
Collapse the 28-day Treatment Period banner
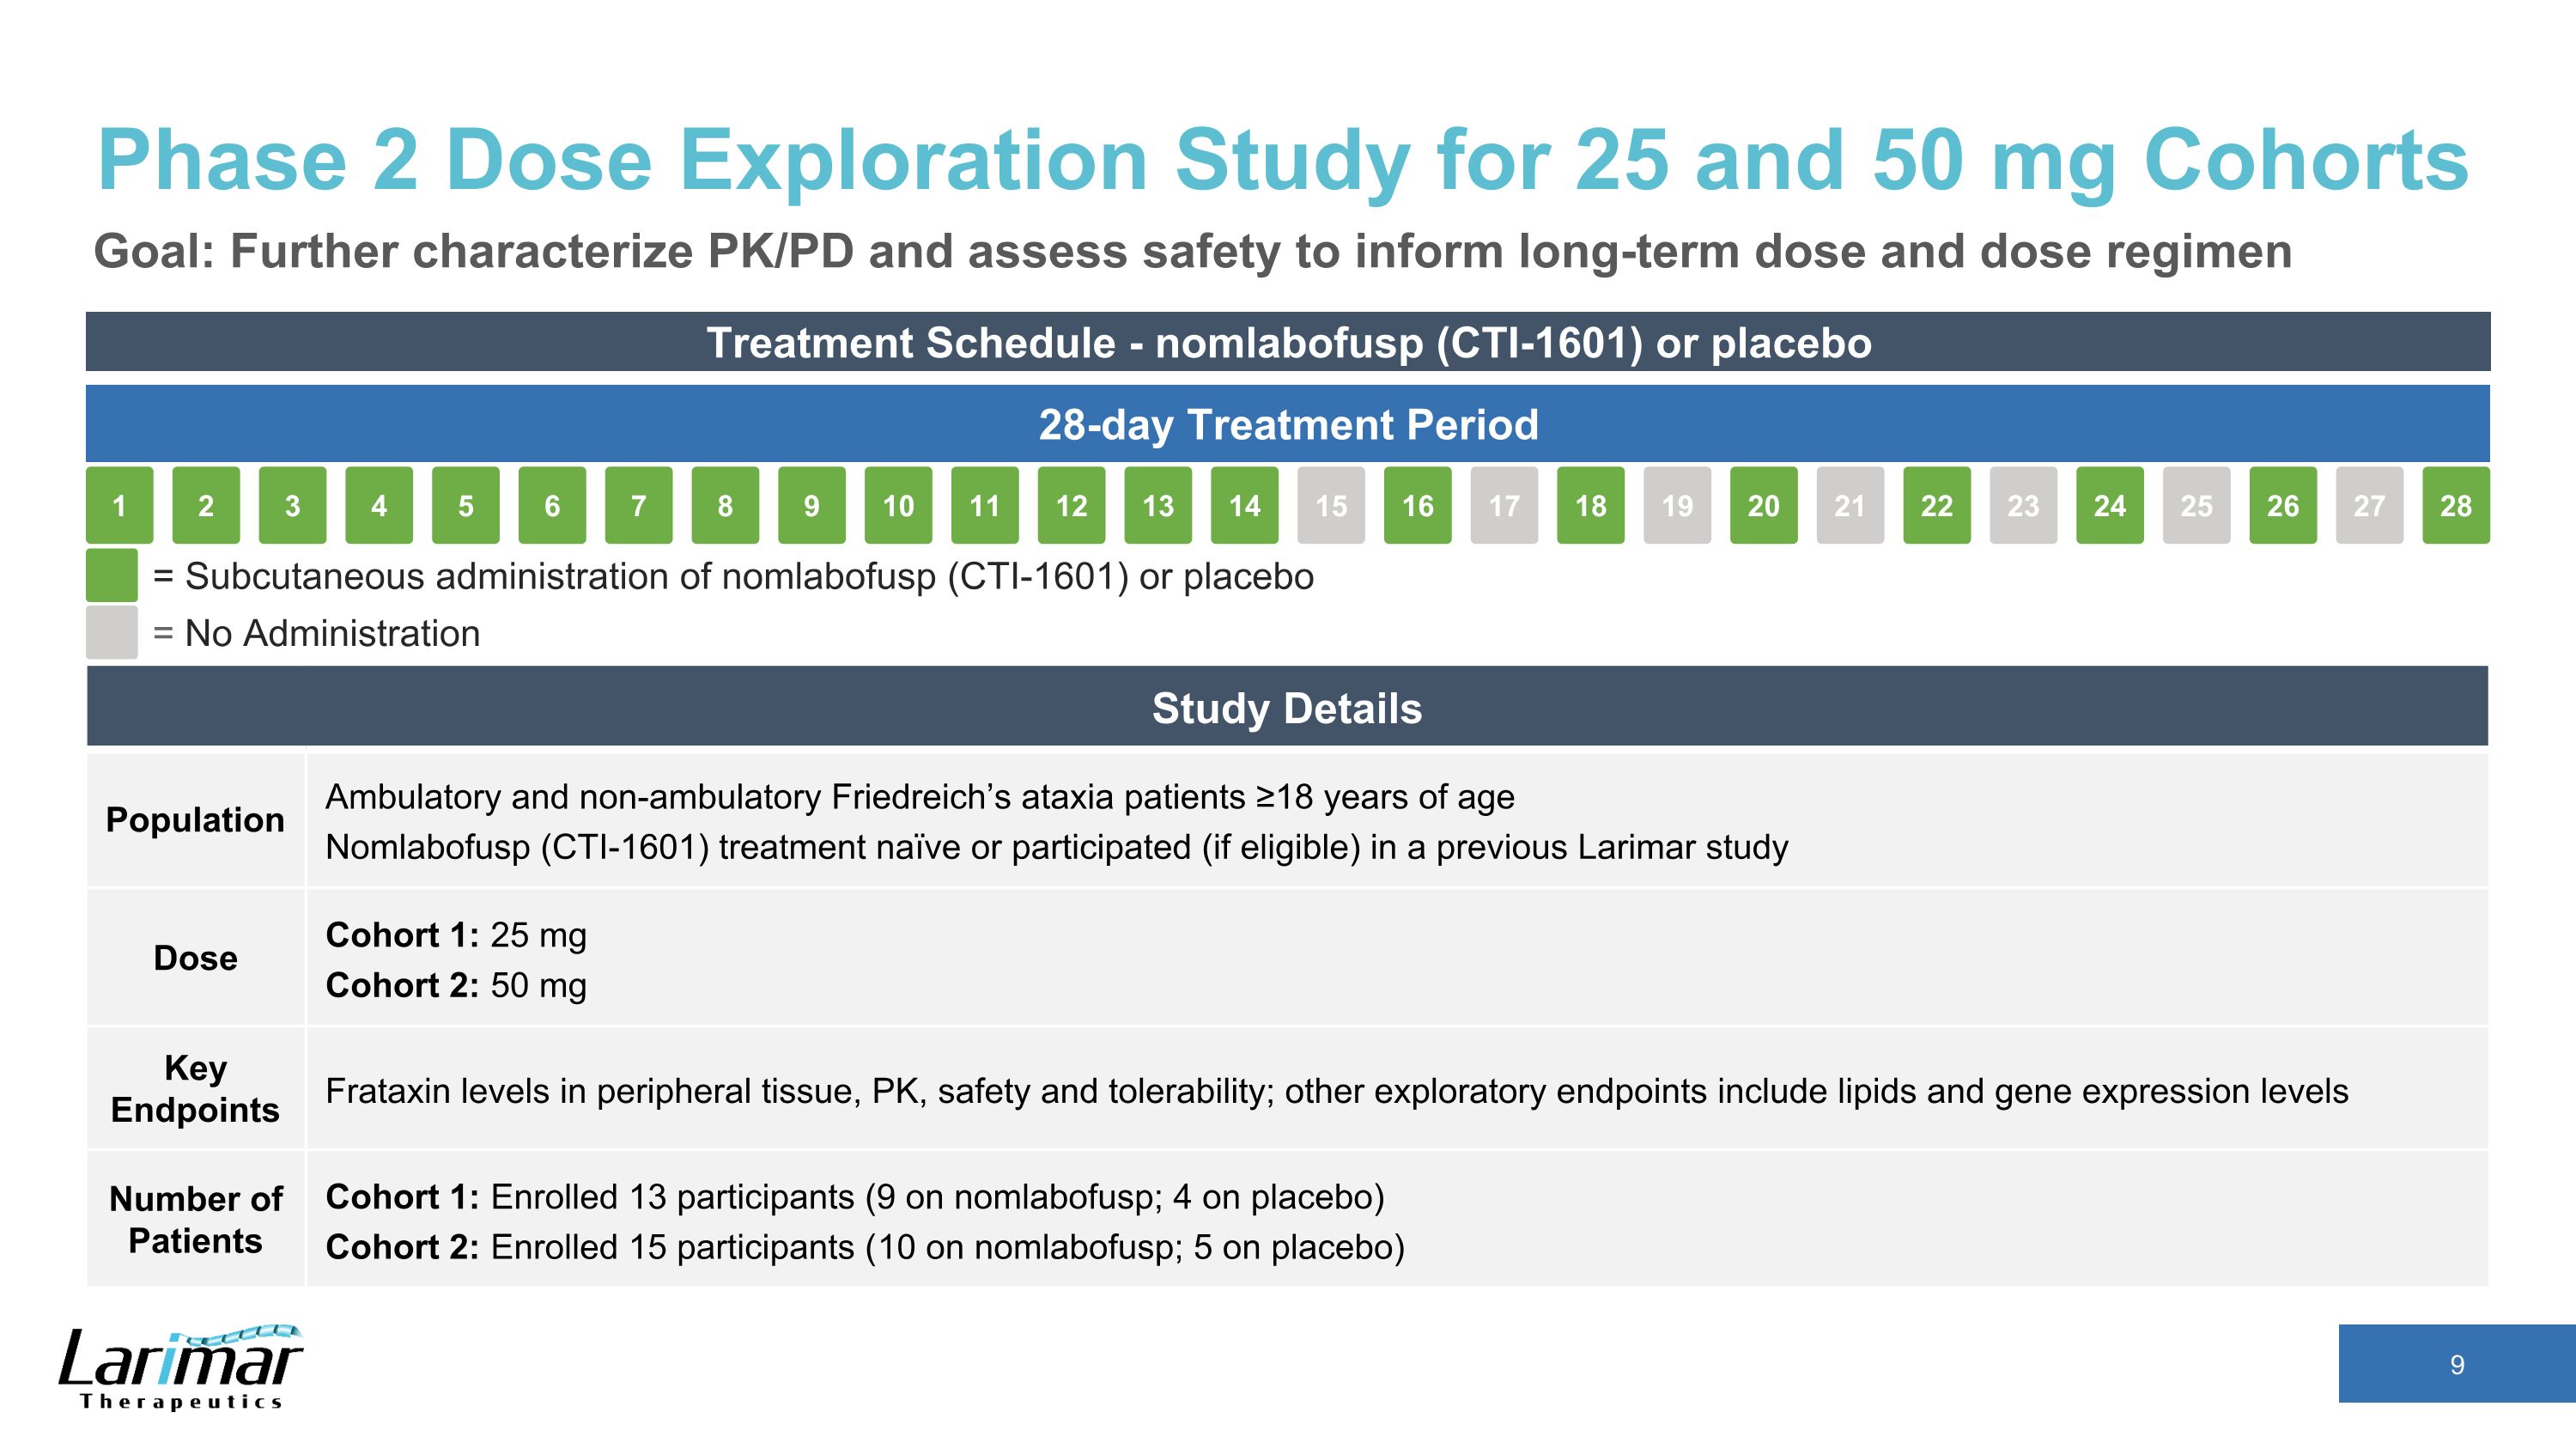[x=1288, y=424]
